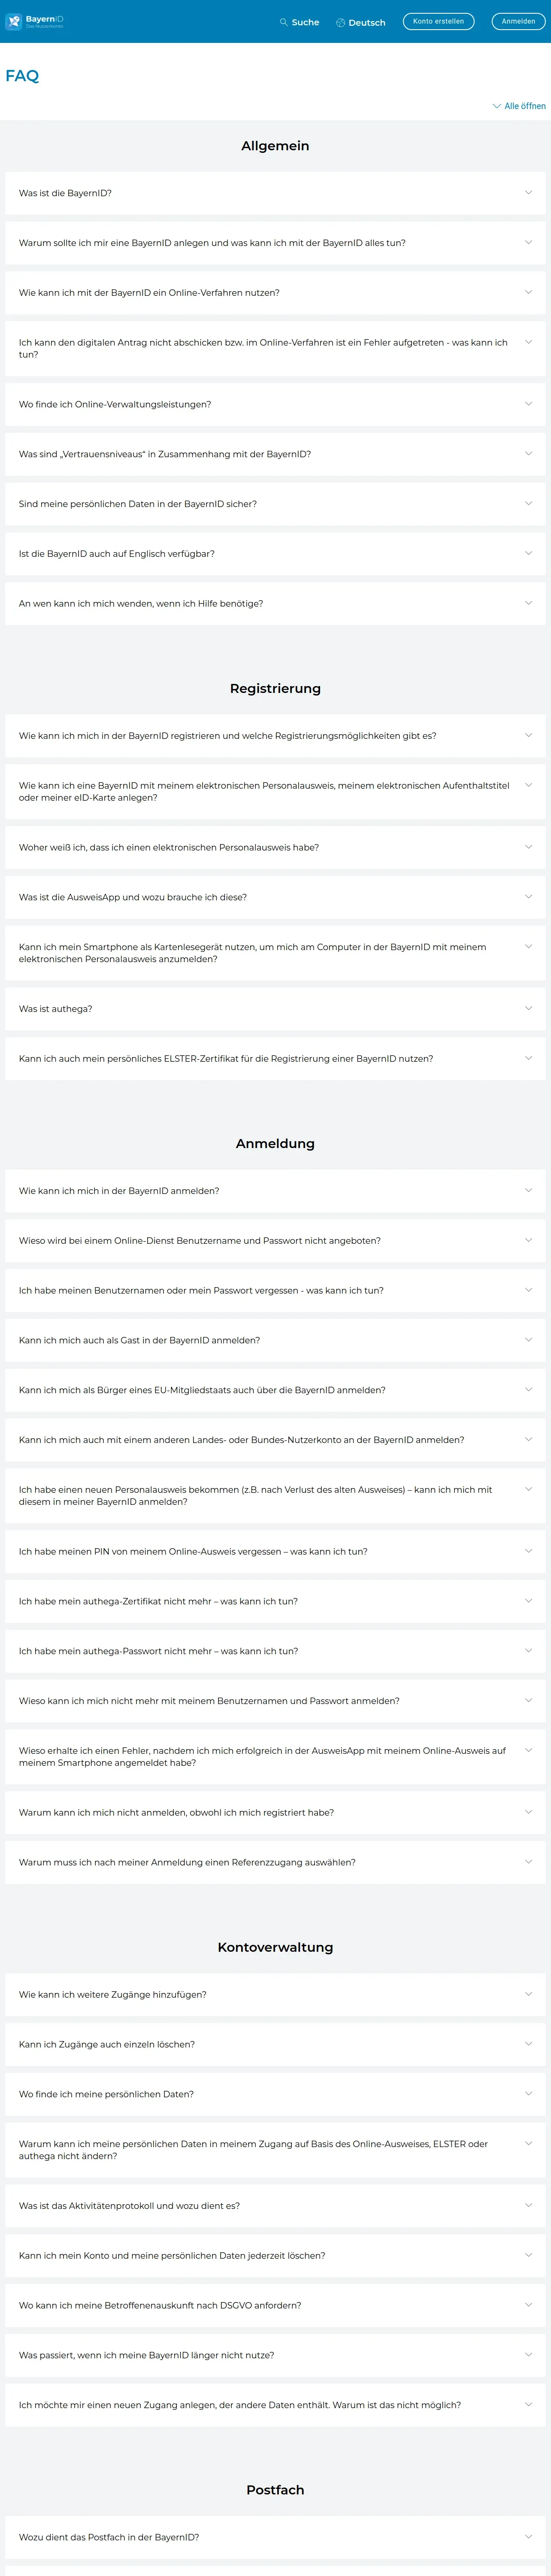Click chevron next to 'Was ist authega?'
Screen dimensions: 551x2576
click(528, 1008)
